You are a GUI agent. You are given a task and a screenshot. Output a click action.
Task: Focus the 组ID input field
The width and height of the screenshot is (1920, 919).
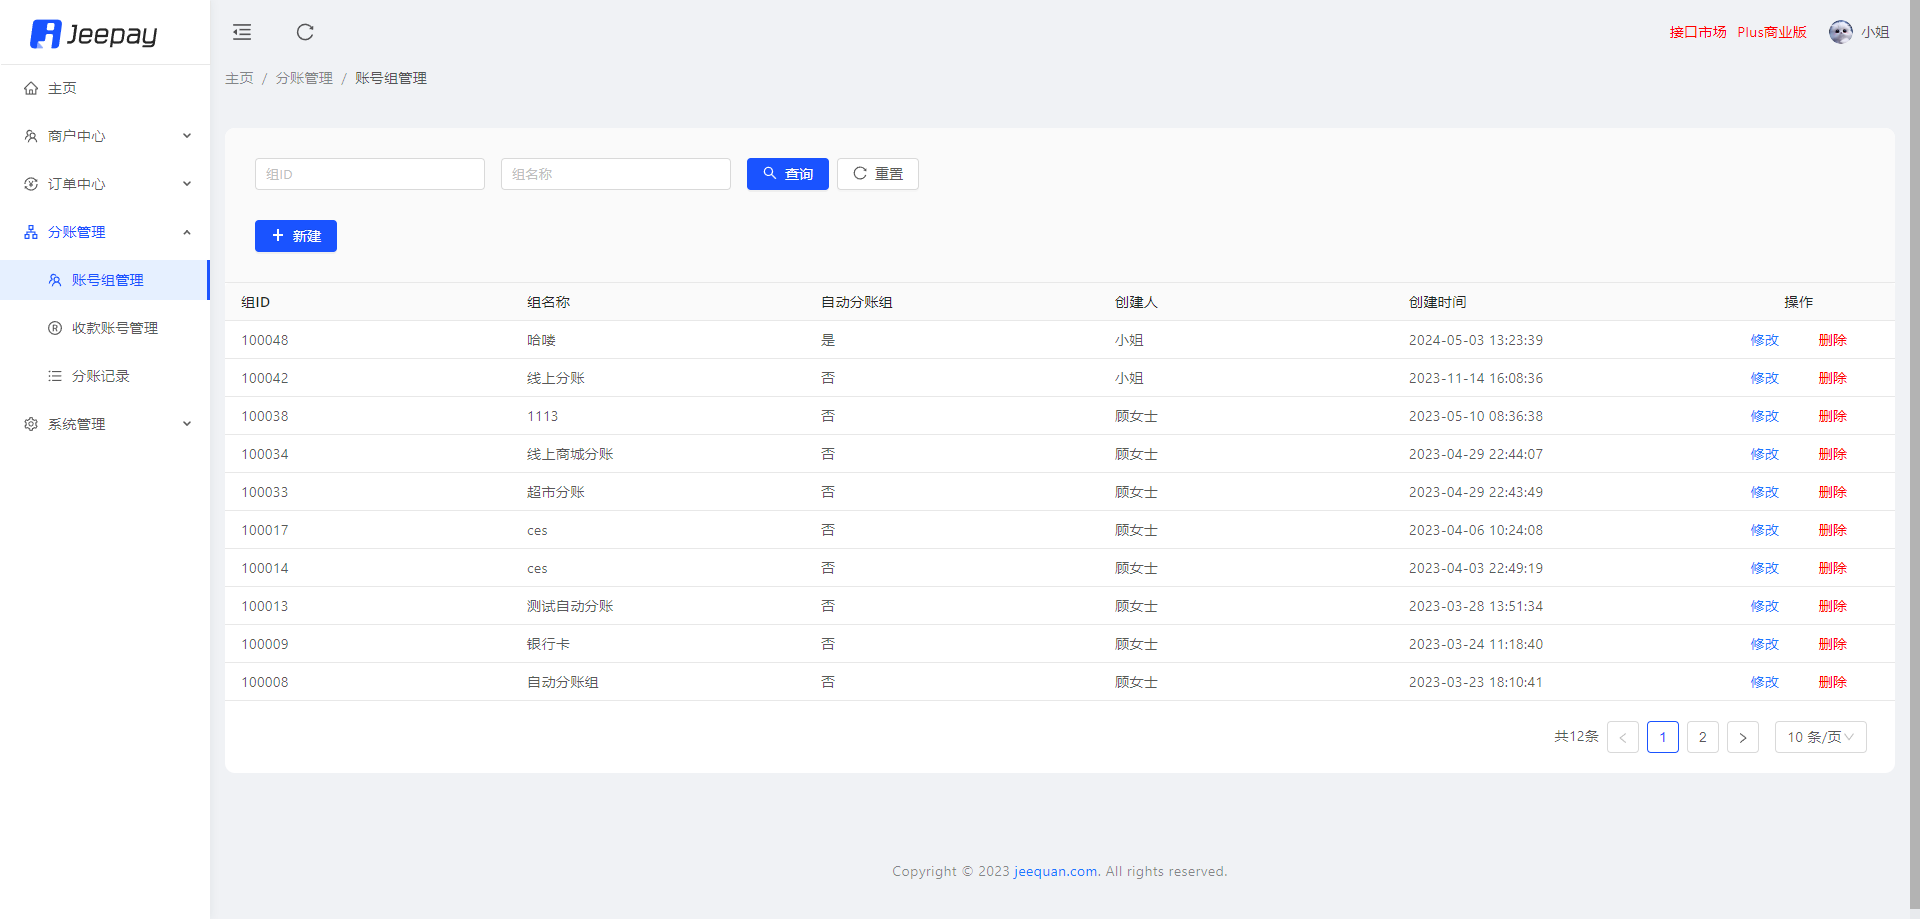pos(369,174)
